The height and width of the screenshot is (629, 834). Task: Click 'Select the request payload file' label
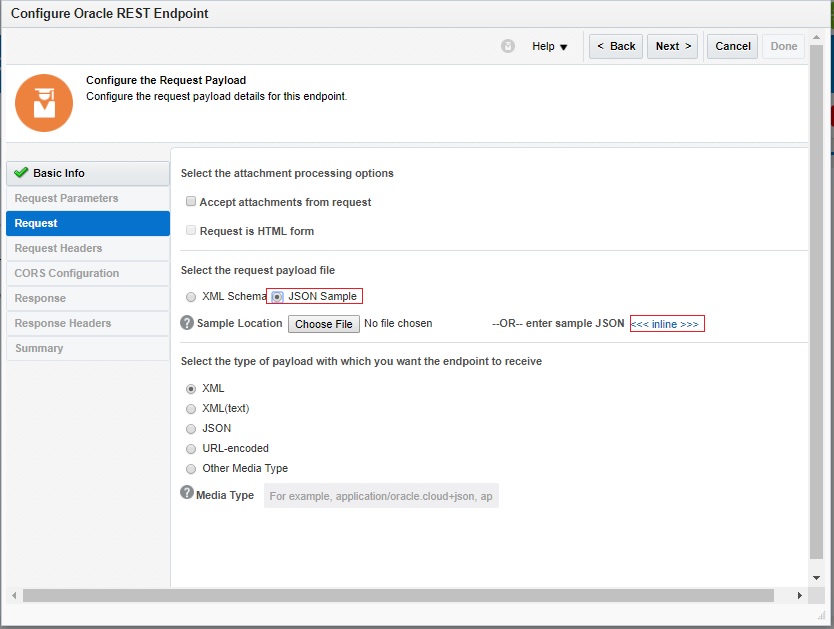(258, 270)
